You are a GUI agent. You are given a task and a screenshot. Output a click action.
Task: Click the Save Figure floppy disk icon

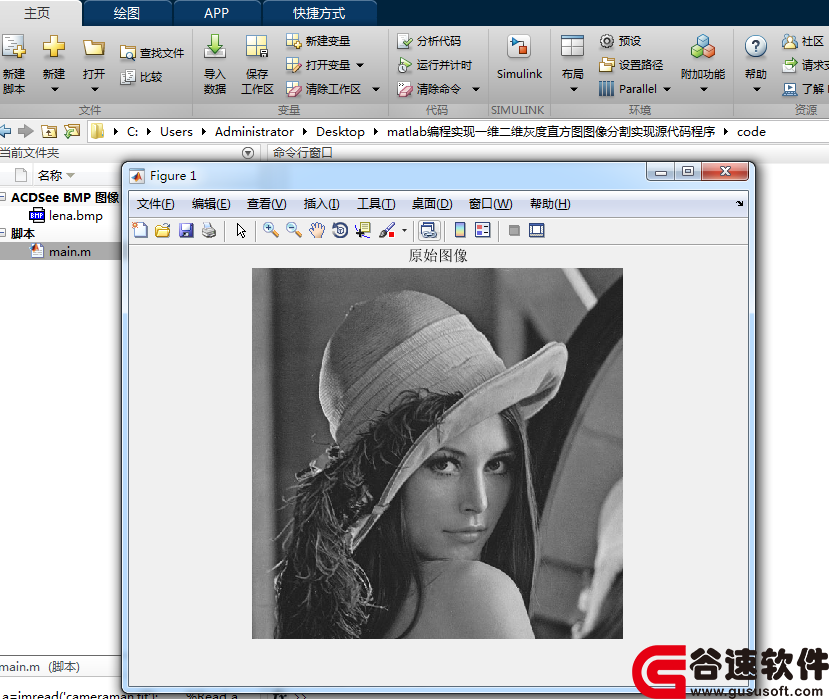(186, 230)
